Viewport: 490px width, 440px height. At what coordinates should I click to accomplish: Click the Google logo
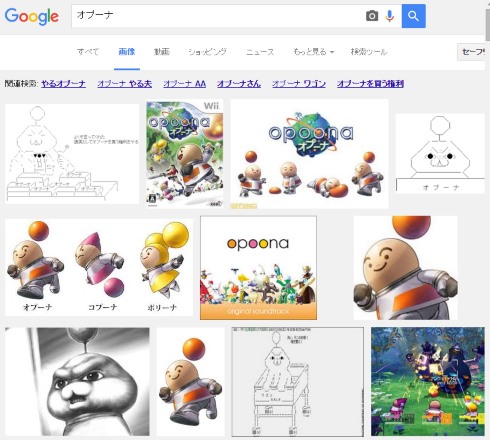point(32,16)
